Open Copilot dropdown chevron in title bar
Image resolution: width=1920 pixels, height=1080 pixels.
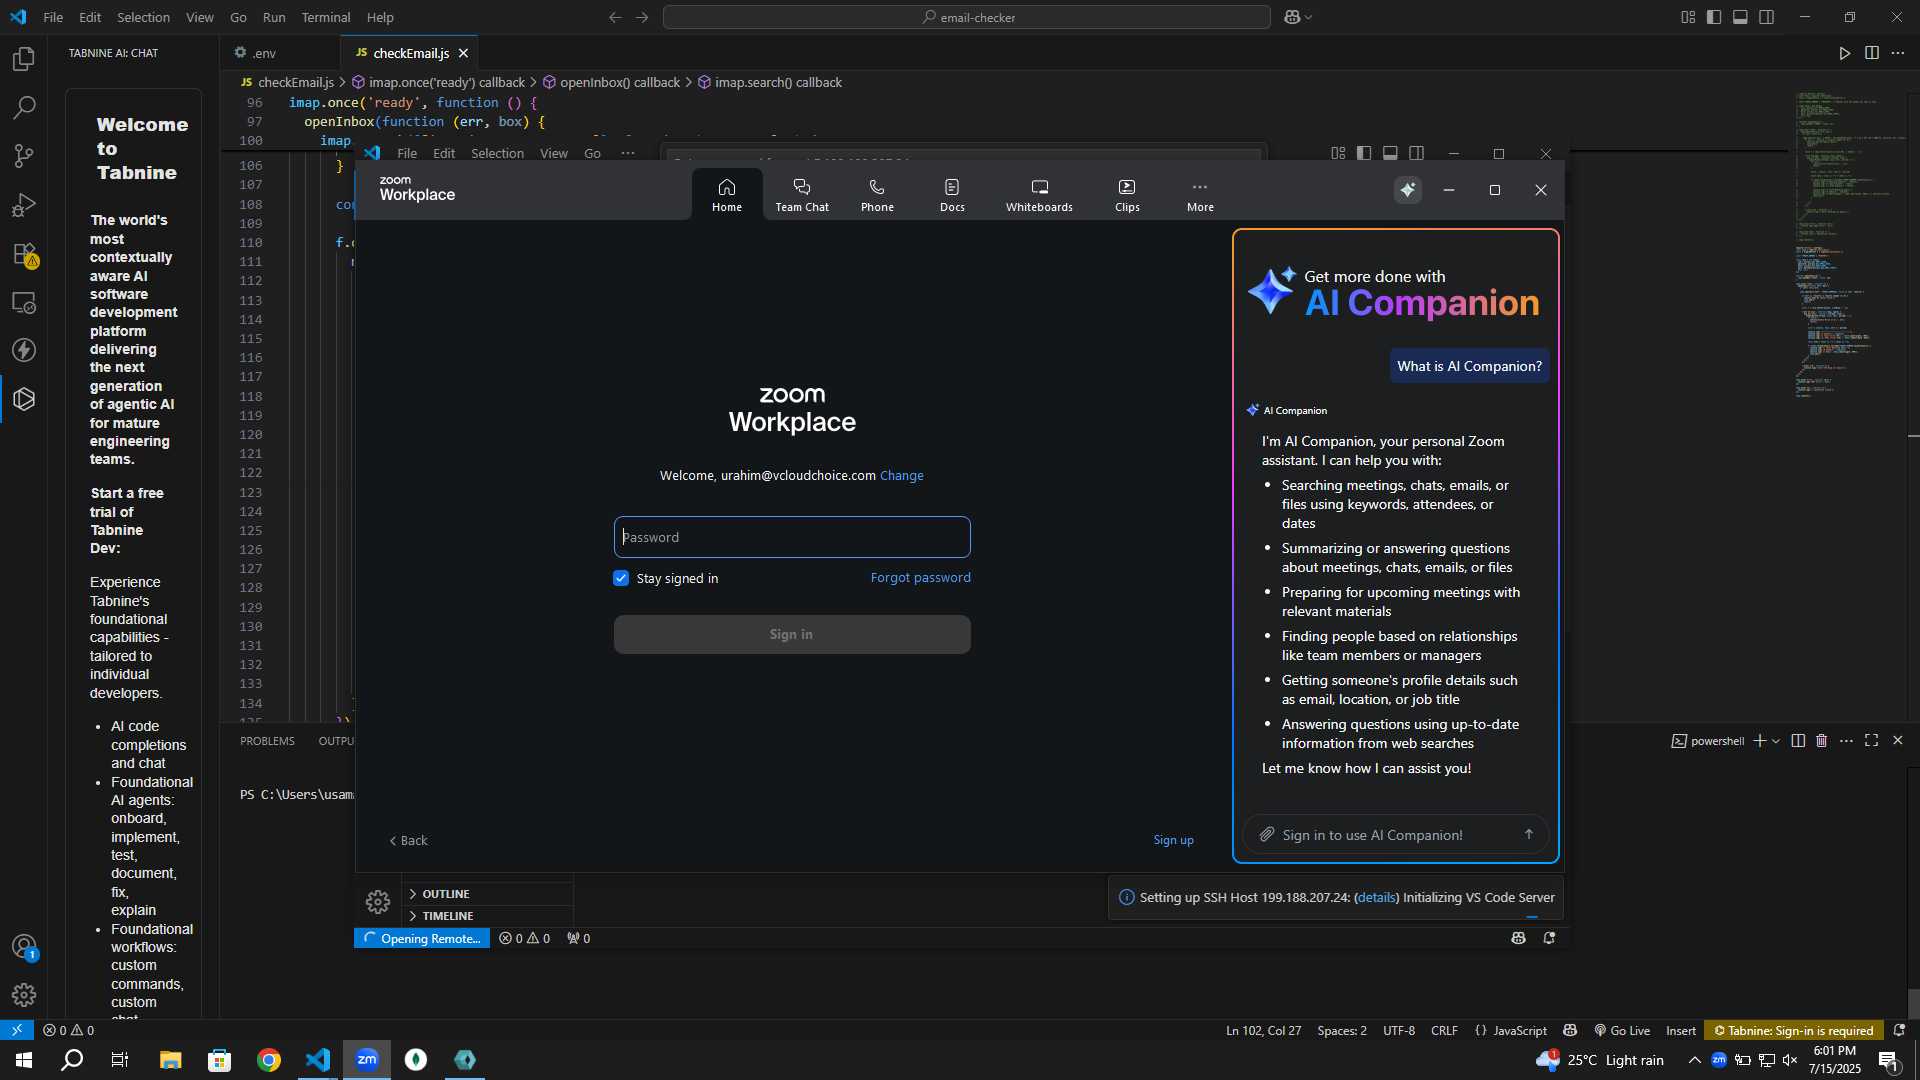[1309, 17]
